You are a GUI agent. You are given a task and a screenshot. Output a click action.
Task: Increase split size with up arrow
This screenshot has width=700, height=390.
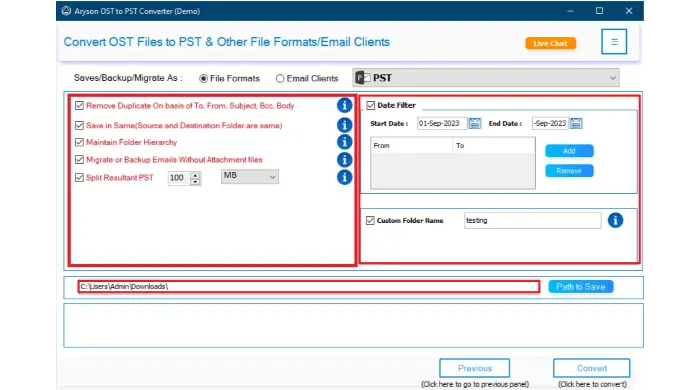click(195, 175)
